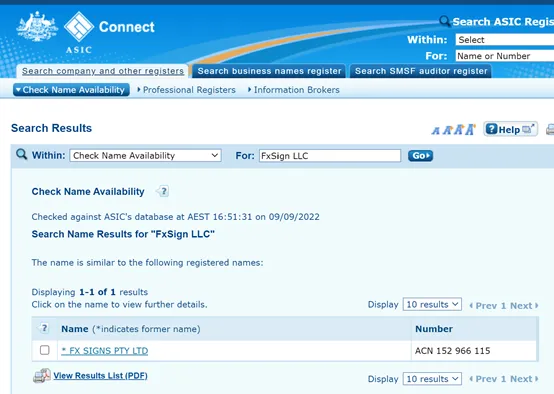The height and width of the screenshot is (394, 554).
Task: Click the Checked against ASIC's database timestamp
Action: (x=175, y=217)
